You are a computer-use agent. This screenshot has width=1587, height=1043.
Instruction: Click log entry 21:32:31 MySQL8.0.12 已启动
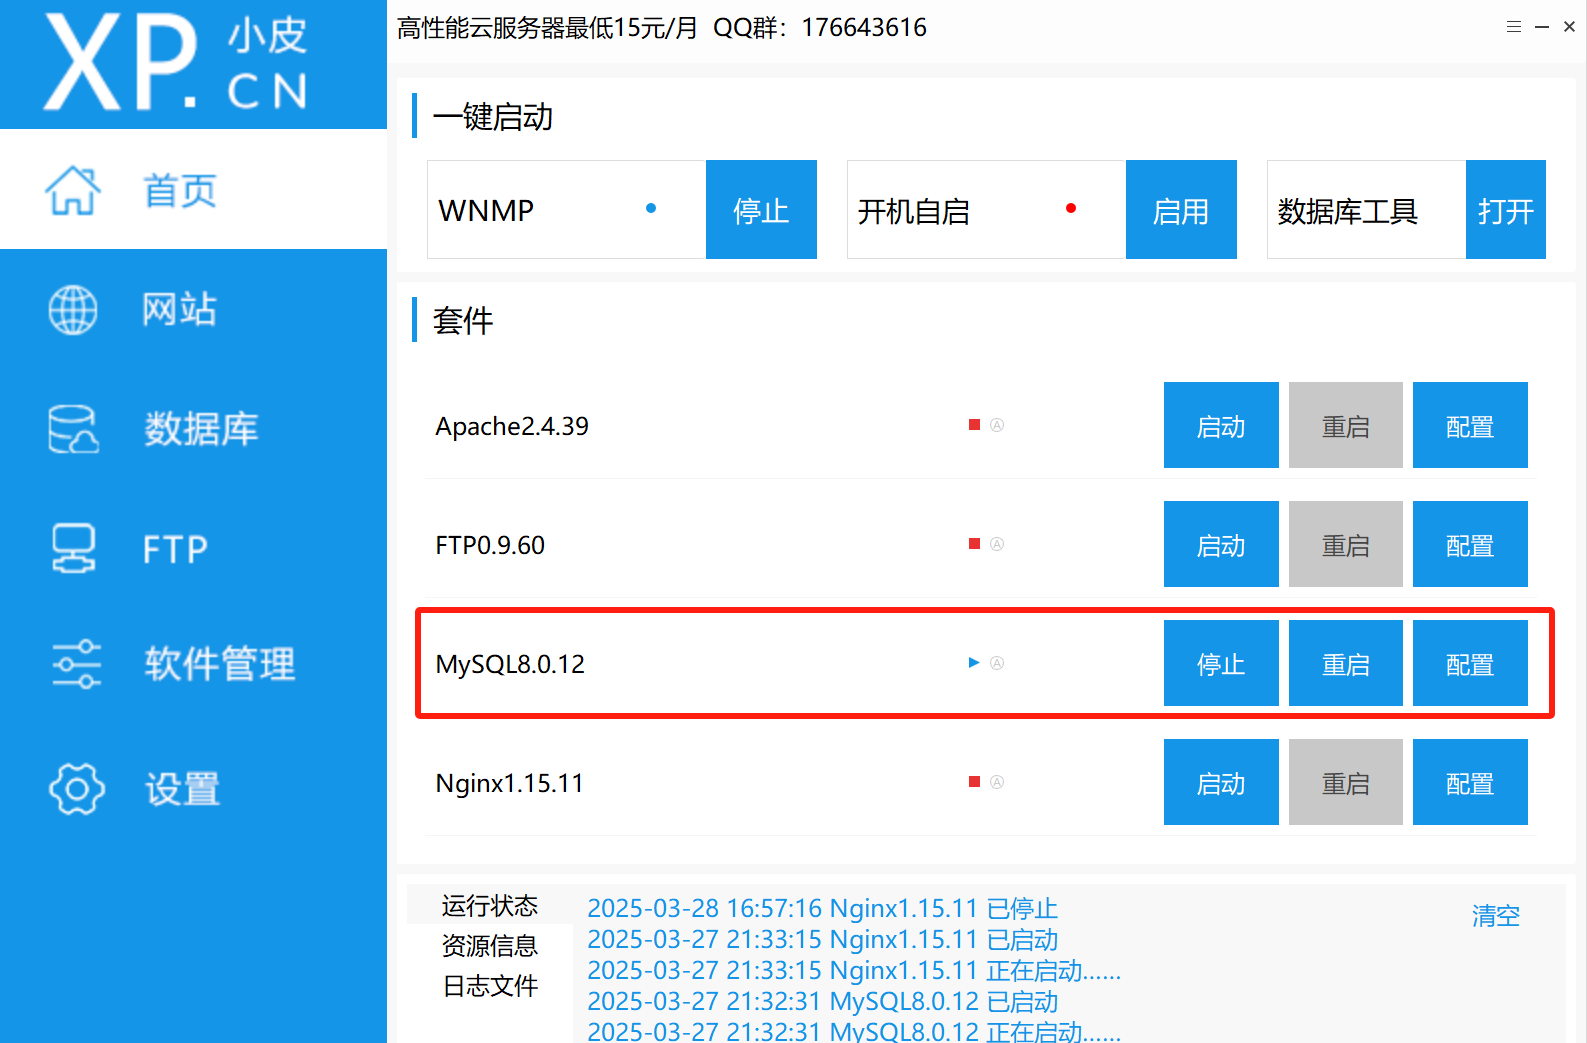pos(822,1001)
